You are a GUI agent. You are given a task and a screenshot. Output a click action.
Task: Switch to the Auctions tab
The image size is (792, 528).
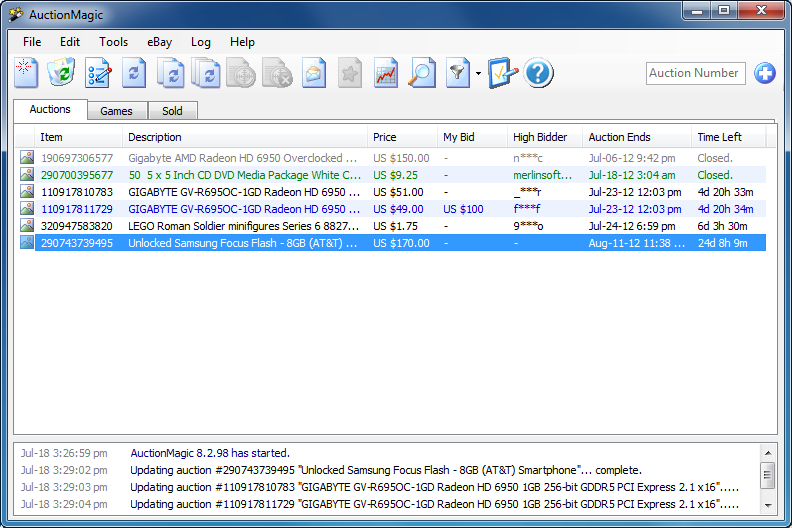[50, 109]
